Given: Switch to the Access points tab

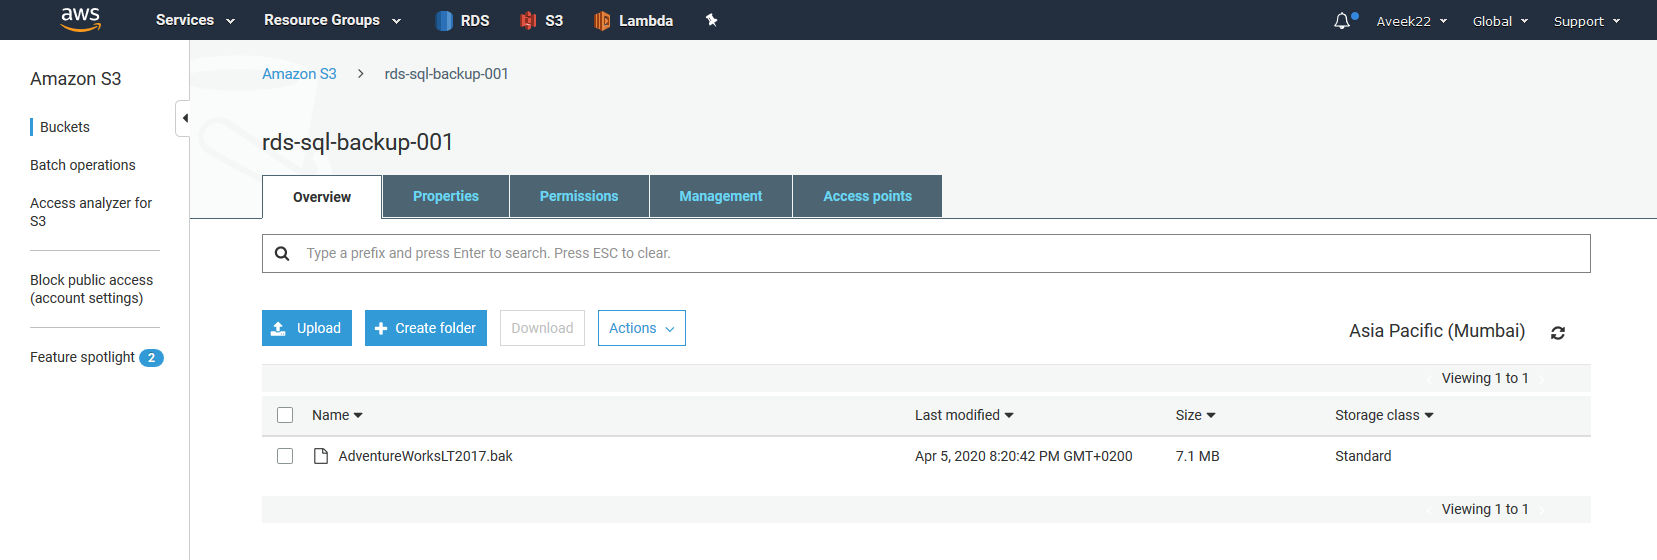Looking at the screenshot, I should [867, 196].
